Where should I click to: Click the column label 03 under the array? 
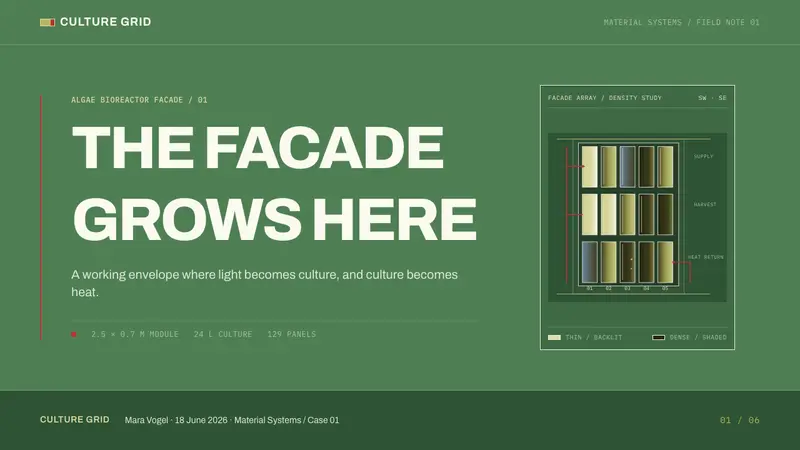click(x=628, y=288)
